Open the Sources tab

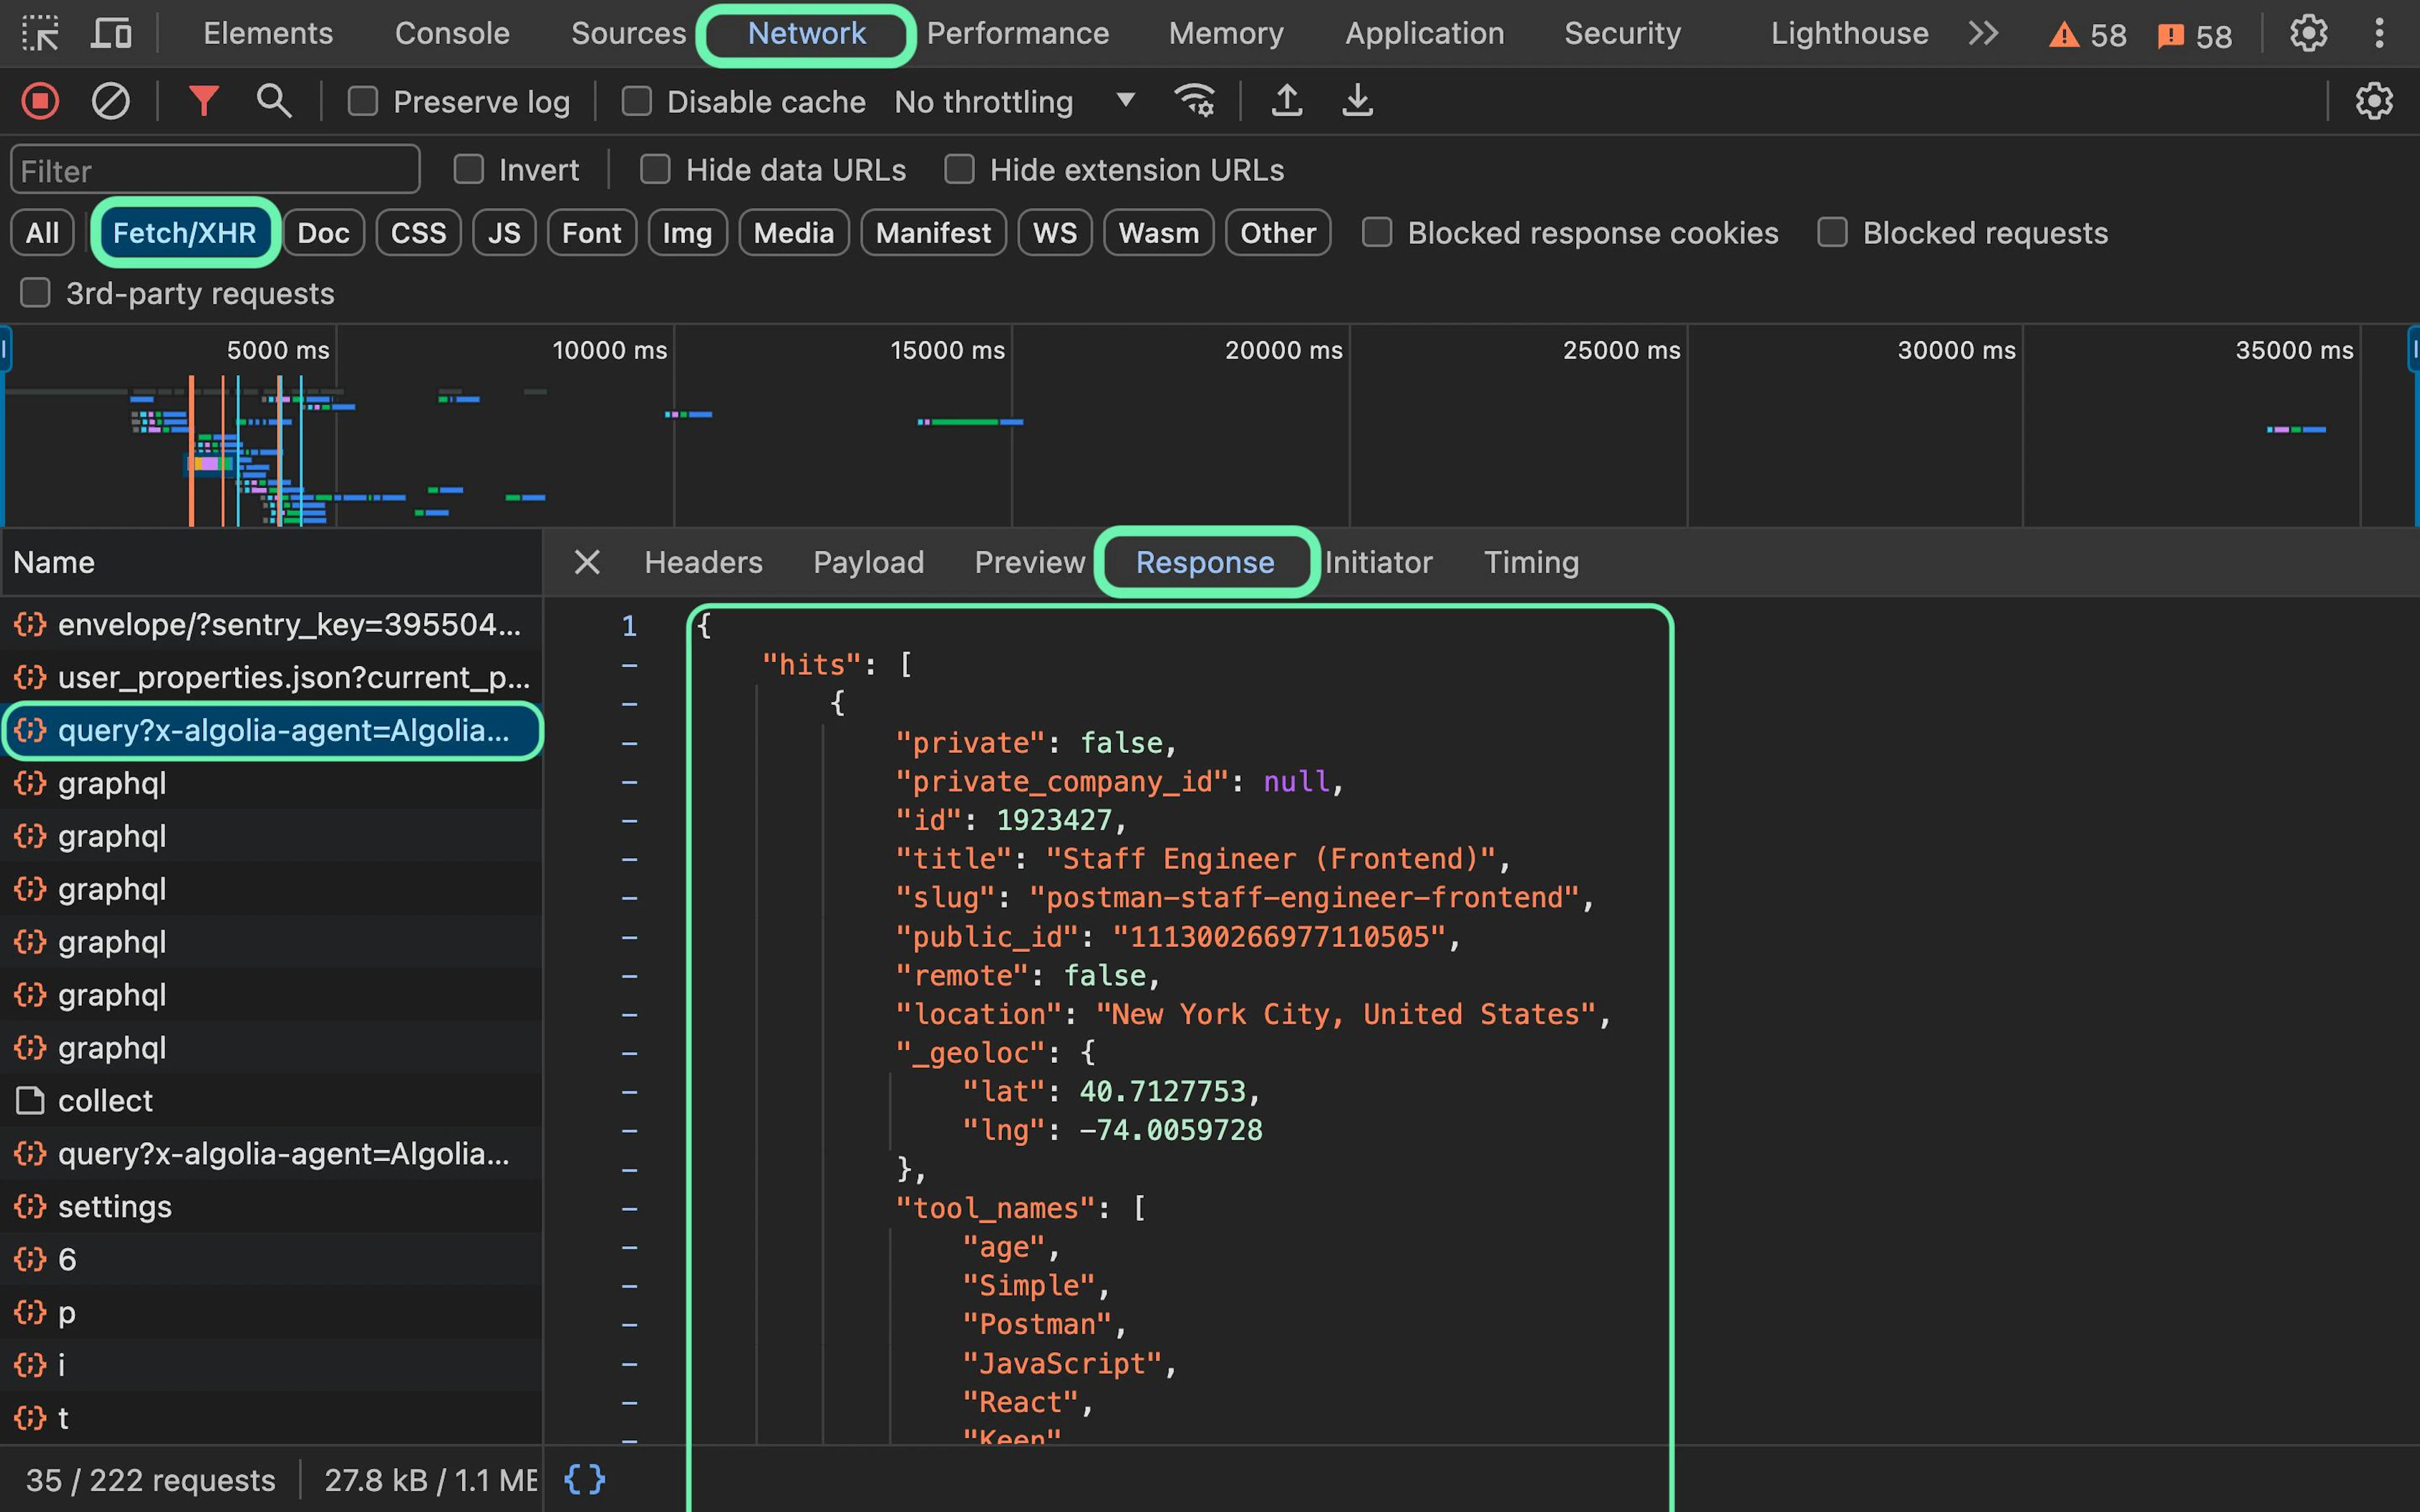tap(628, 34)
